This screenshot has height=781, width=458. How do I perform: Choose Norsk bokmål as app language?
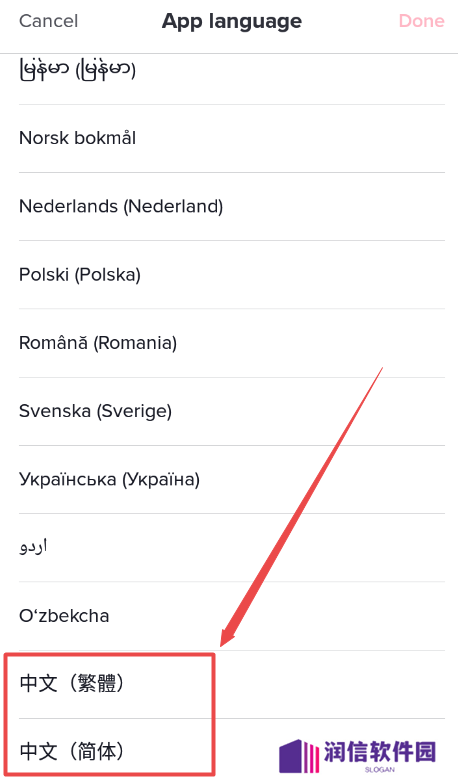coord(231,138)
